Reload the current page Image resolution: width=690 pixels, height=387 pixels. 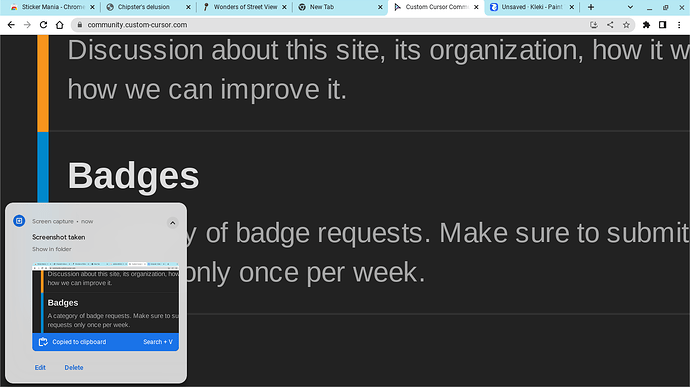[43, 25]
